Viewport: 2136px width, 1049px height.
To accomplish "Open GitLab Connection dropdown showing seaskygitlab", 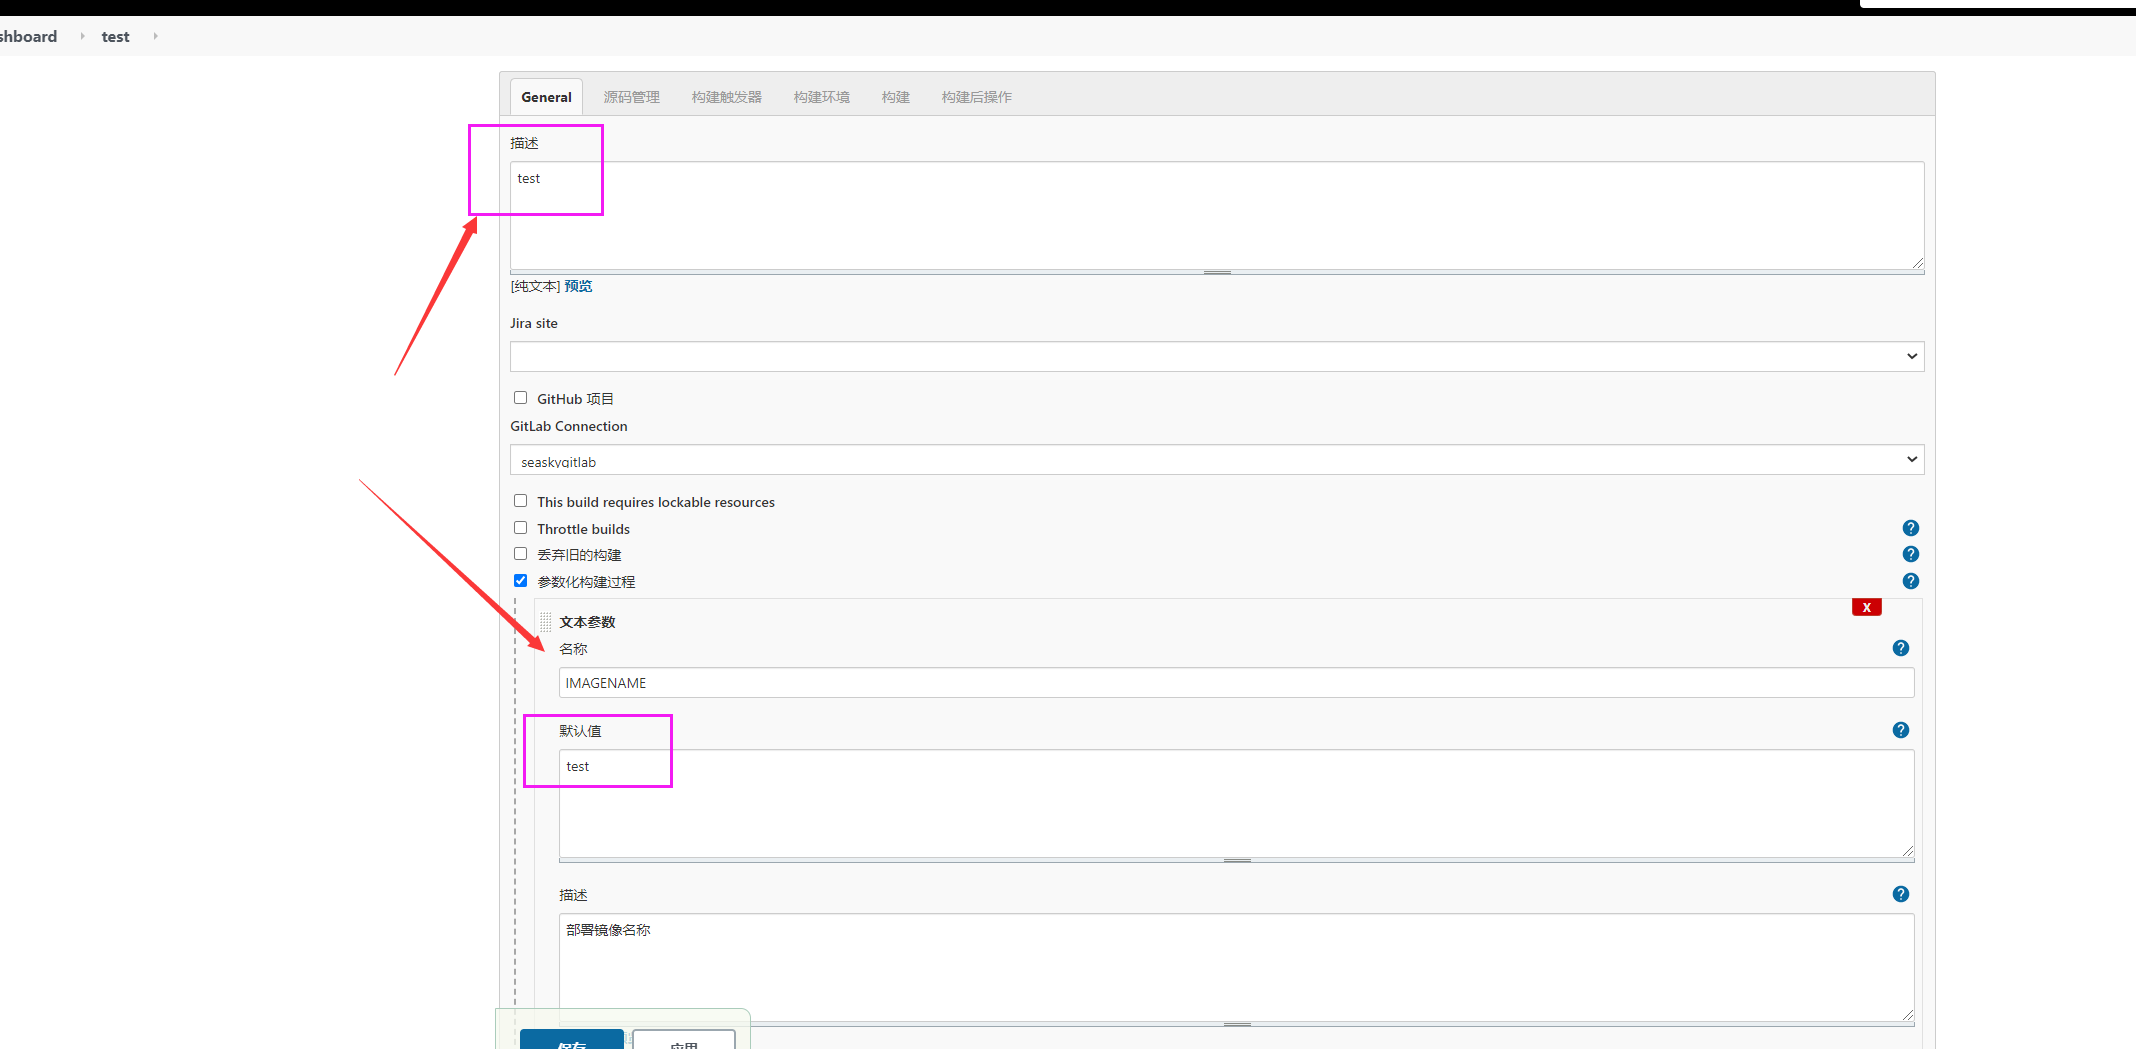I will (1217, 460).
